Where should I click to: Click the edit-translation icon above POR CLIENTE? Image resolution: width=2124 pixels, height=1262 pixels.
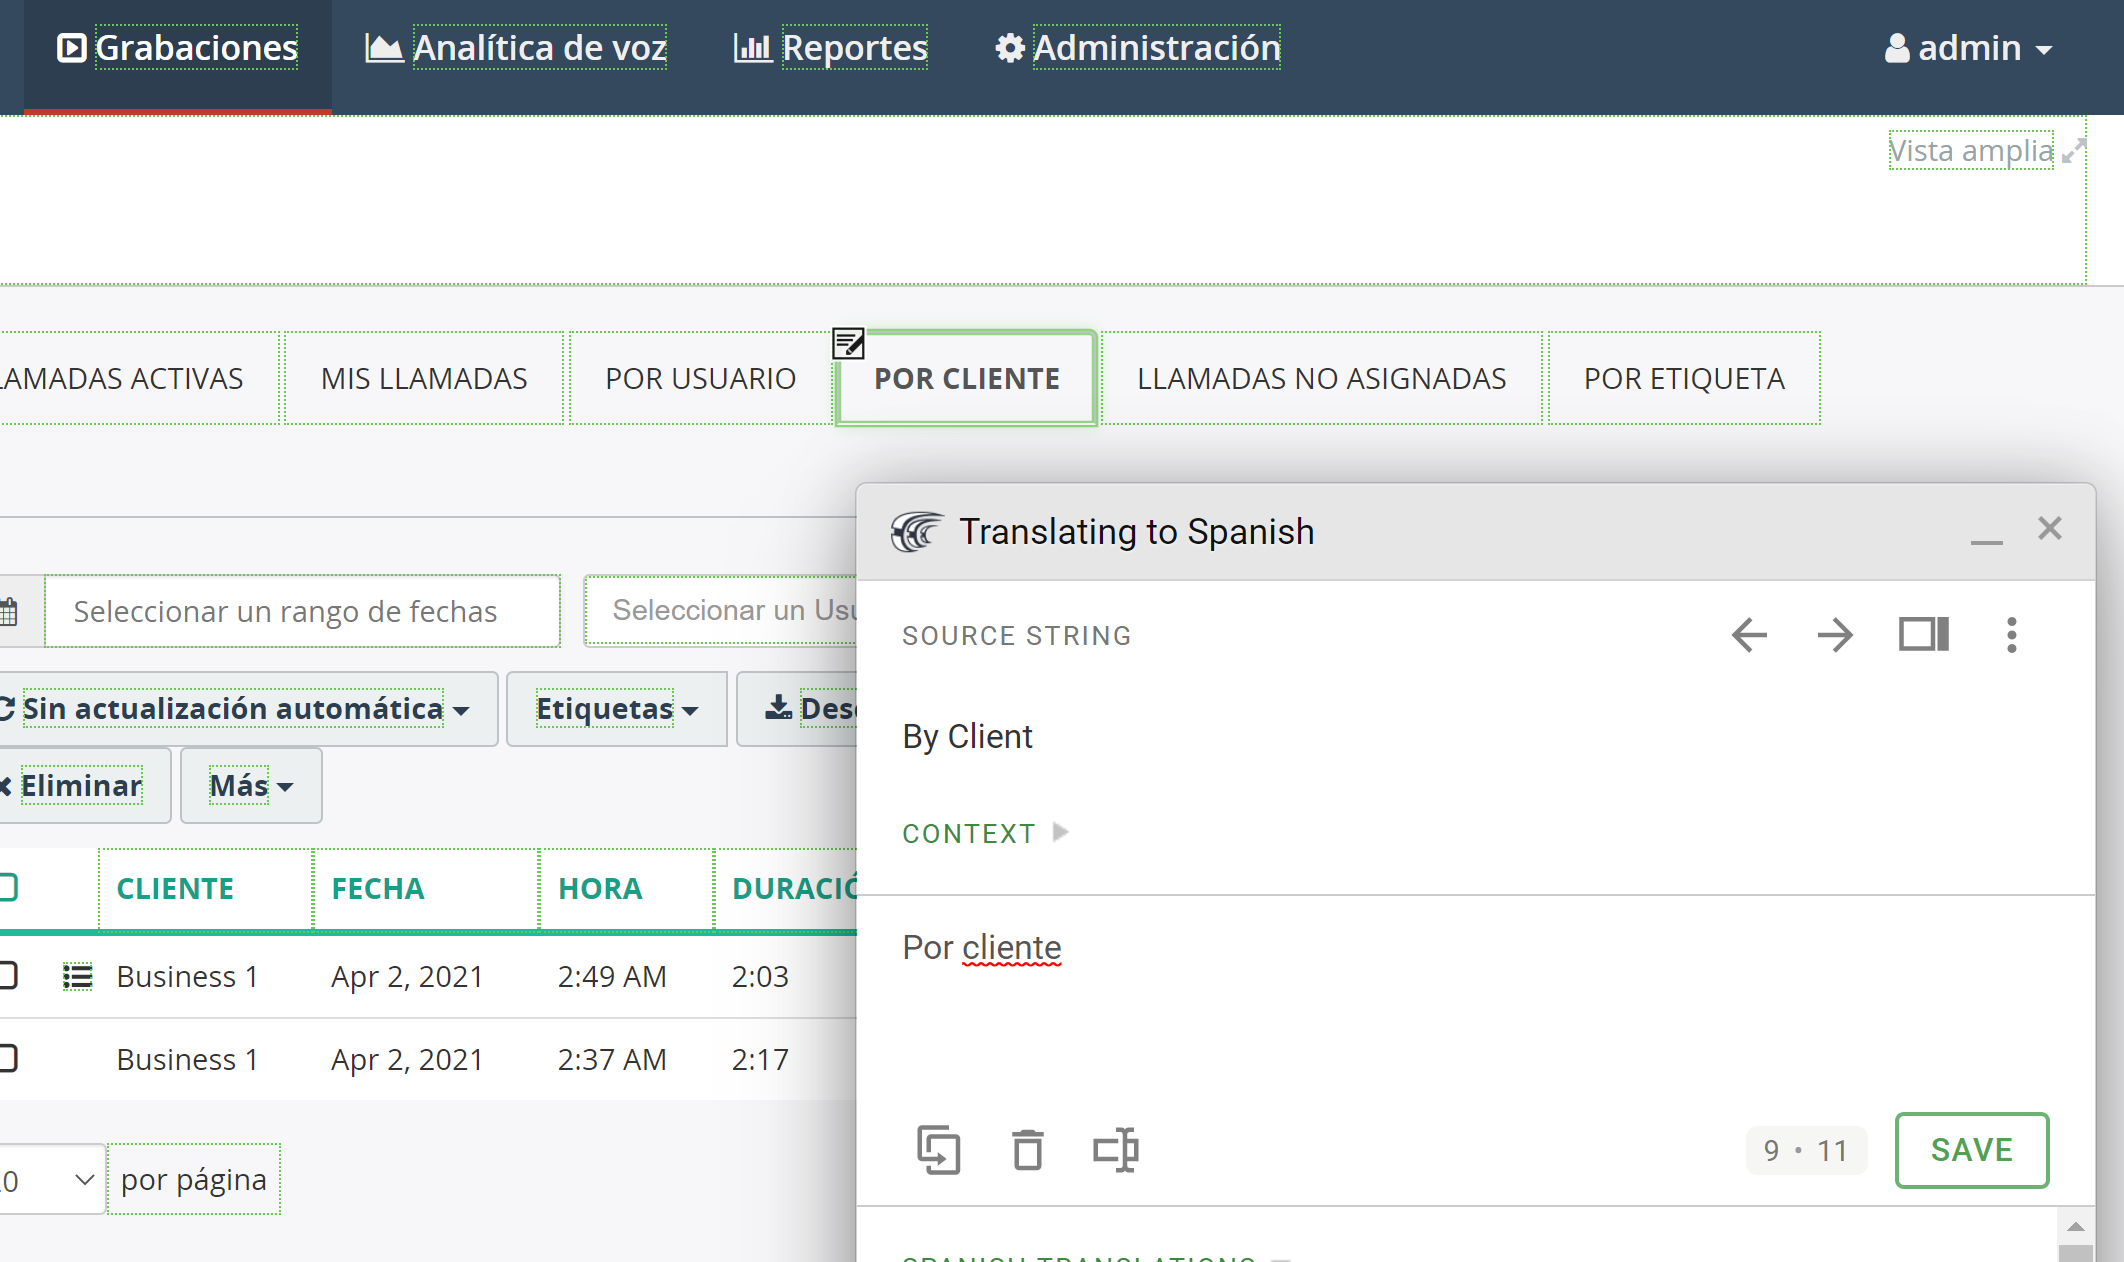[848, 344]
